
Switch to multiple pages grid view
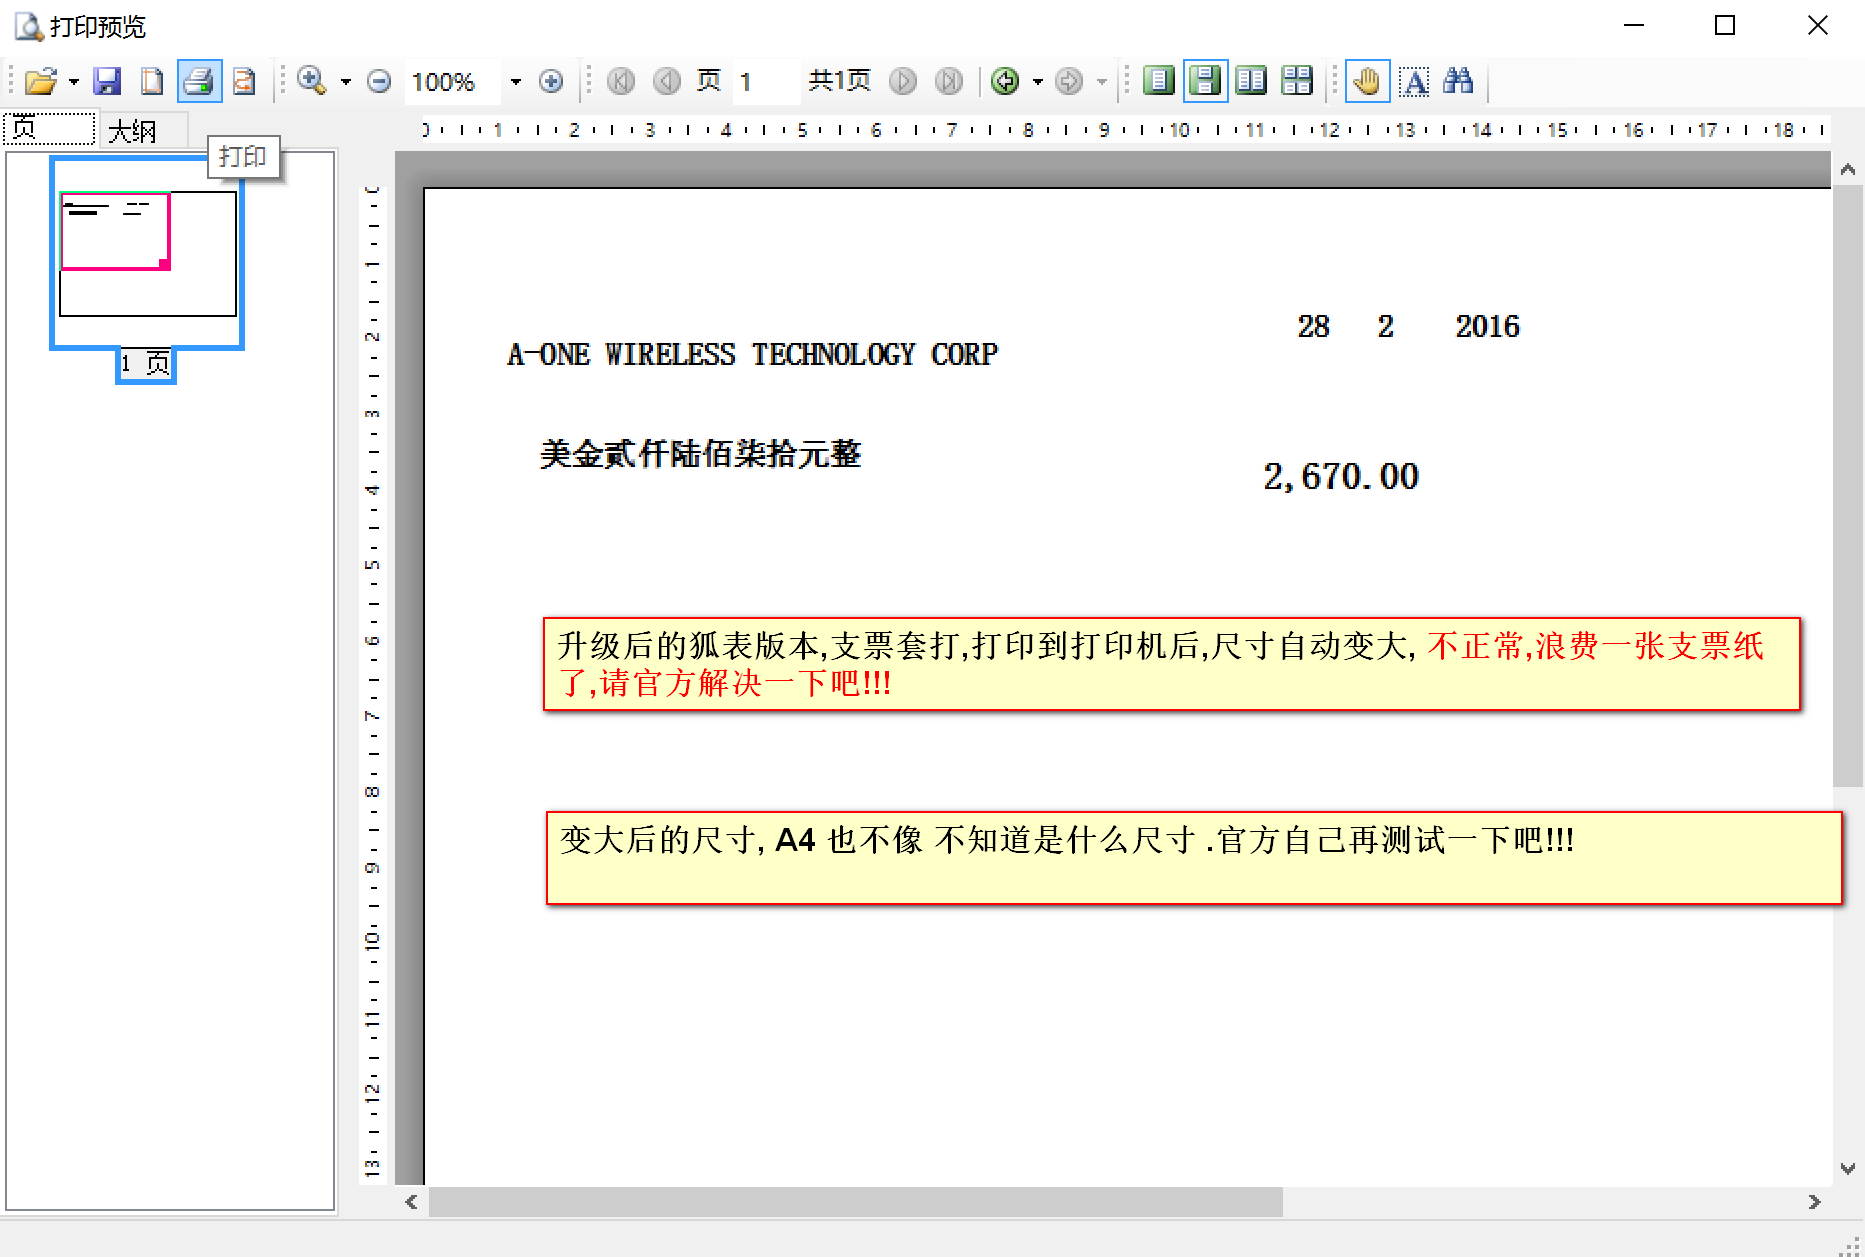pos(1297,81)
